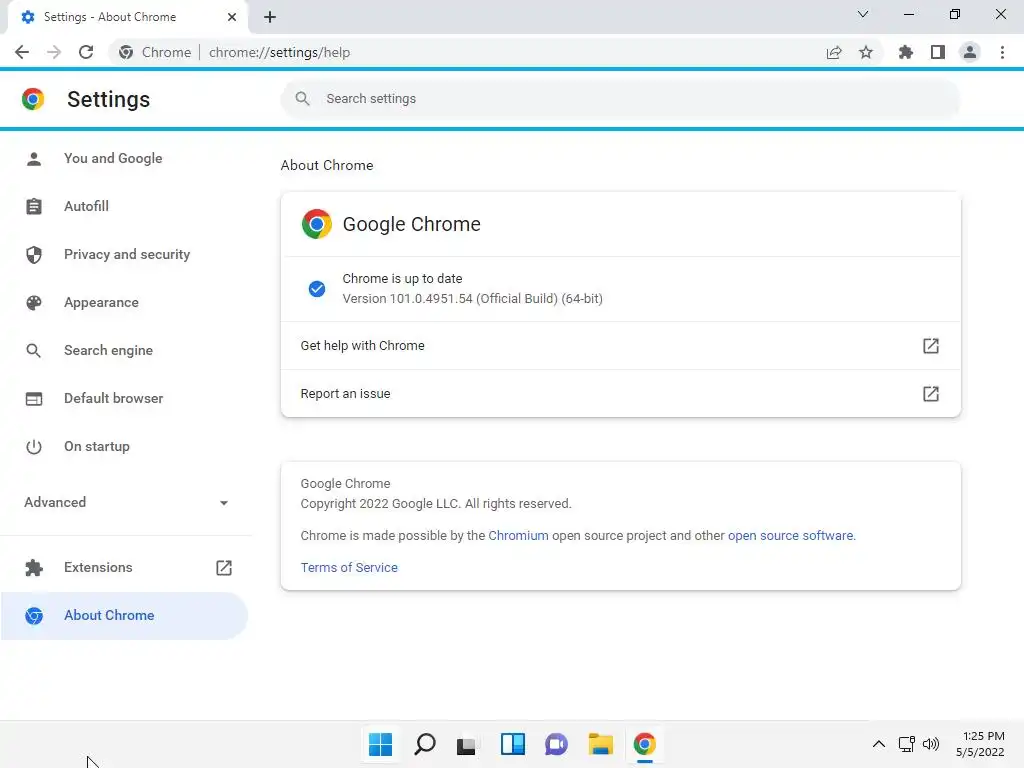The image size is (1024, 768).
Task: Open the Terms of Service link
Action: (x=349, y=568)
